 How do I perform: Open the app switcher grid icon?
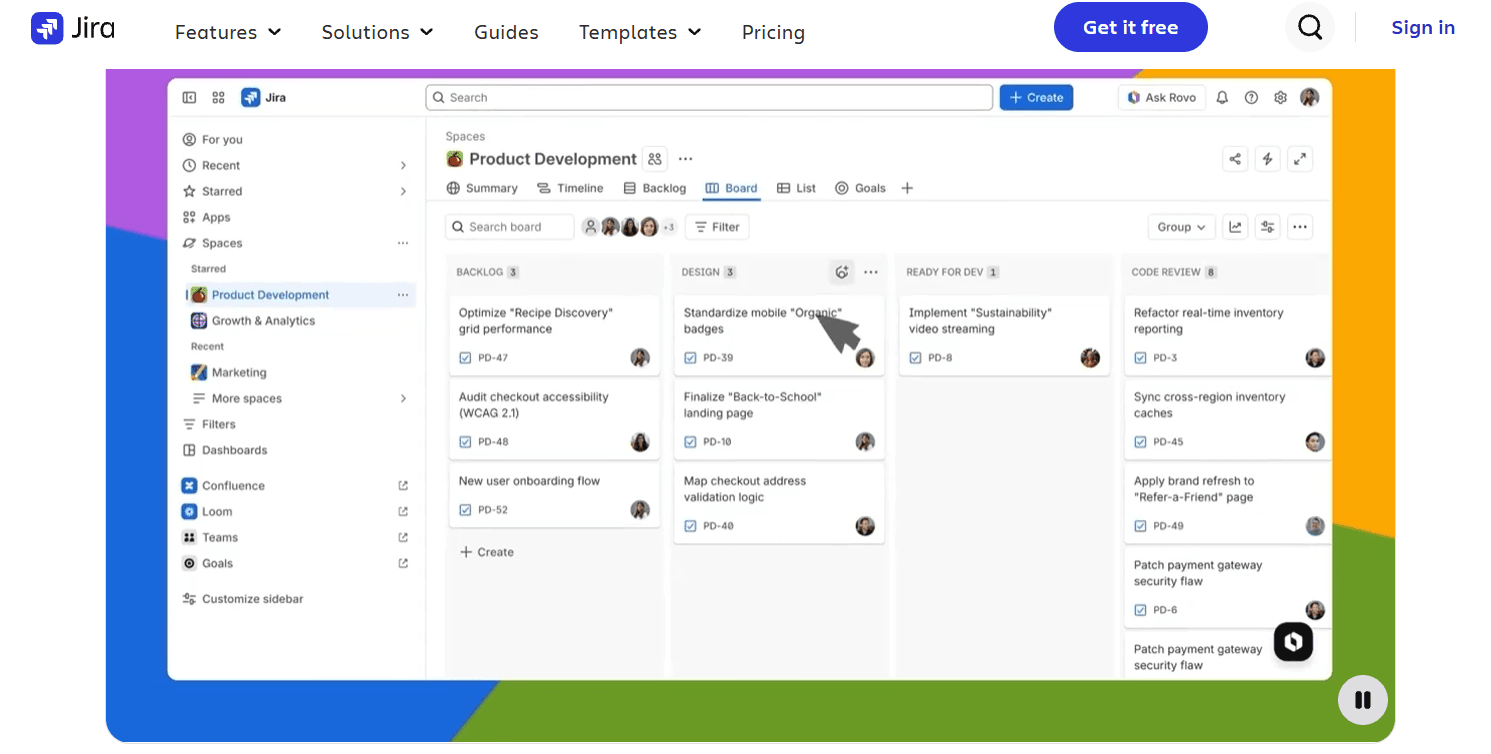[219, 97]
